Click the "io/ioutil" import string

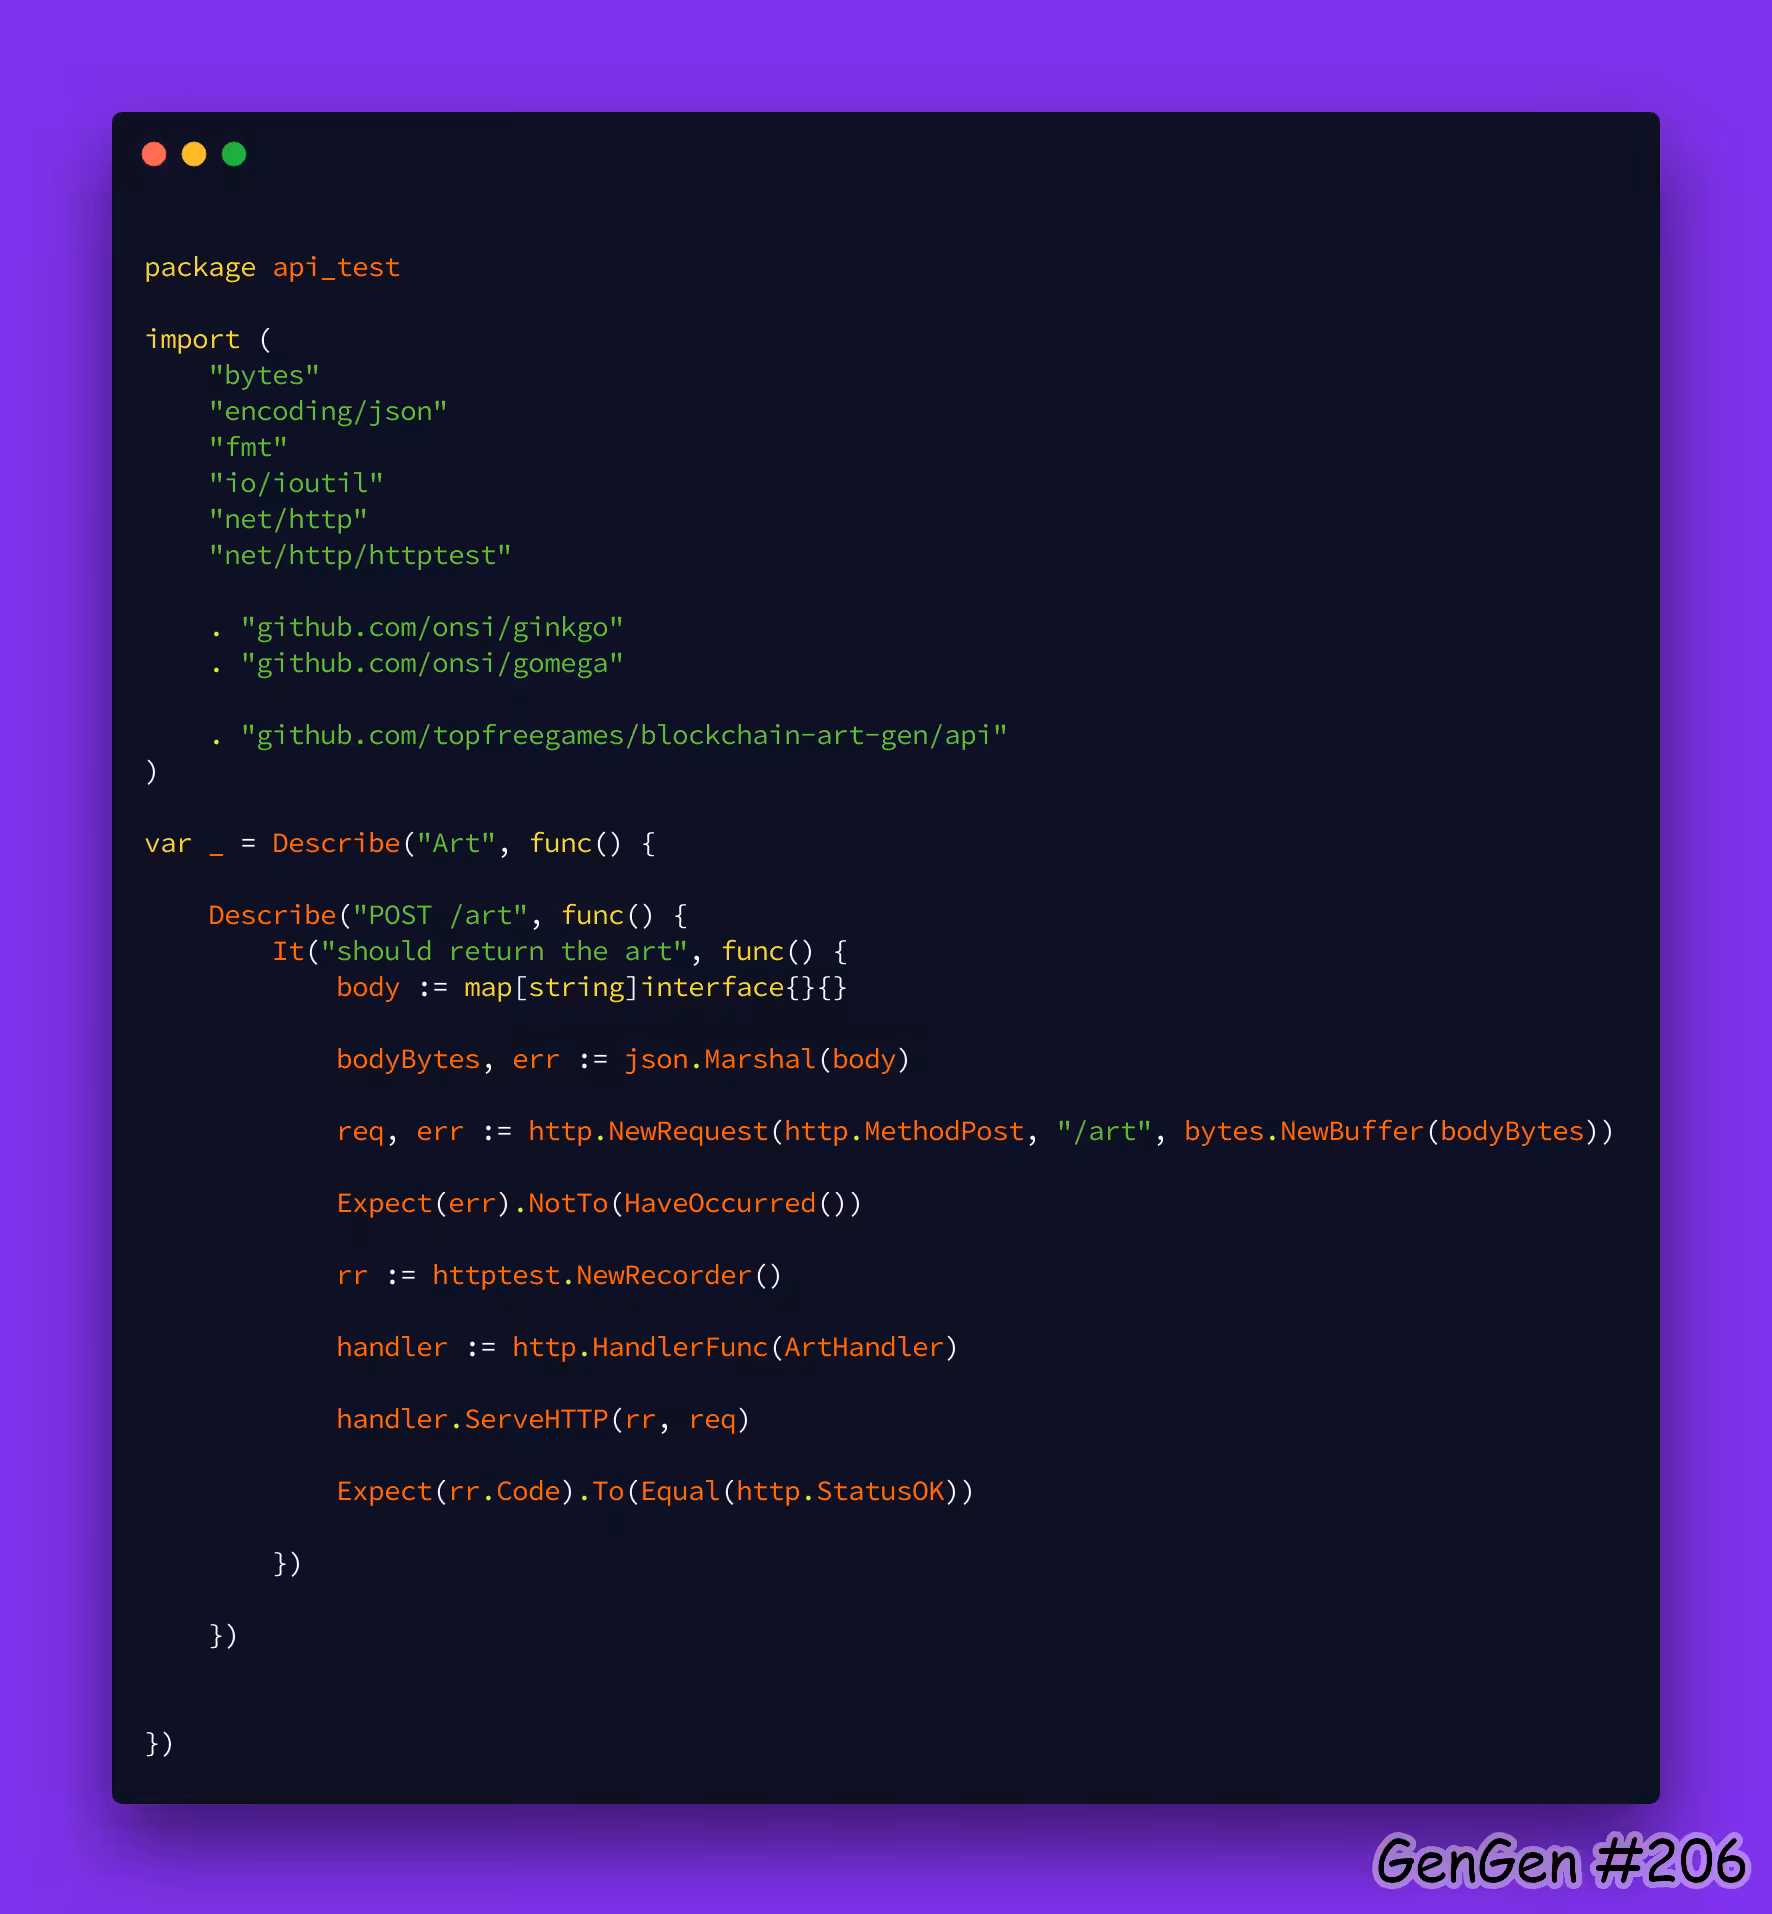(x=296, y=484)
